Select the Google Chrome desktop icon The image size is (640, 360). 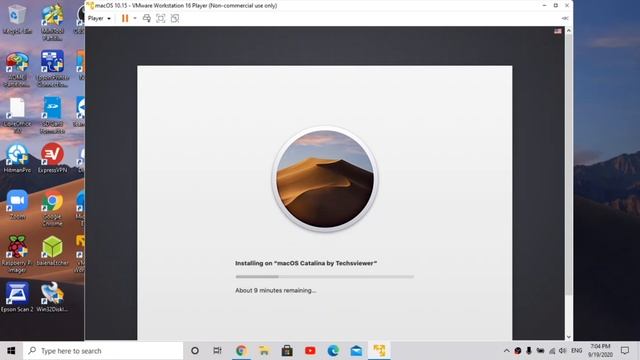(x=52, y=208)
